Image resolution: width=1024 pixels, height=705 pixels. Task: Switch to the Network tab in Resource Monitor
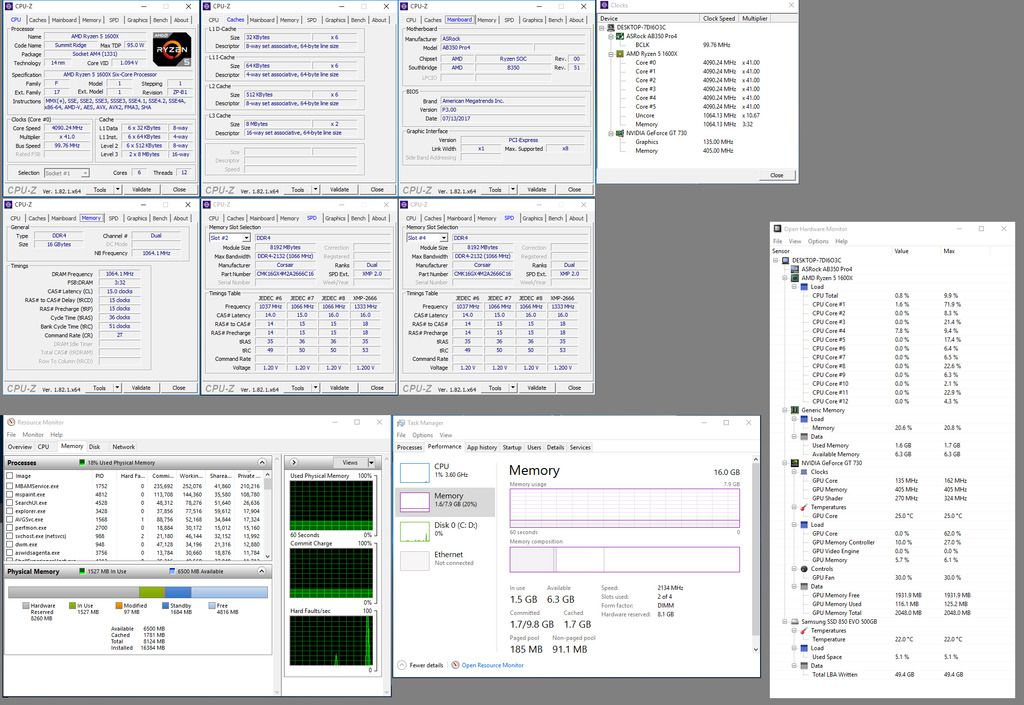pos(123,447)
